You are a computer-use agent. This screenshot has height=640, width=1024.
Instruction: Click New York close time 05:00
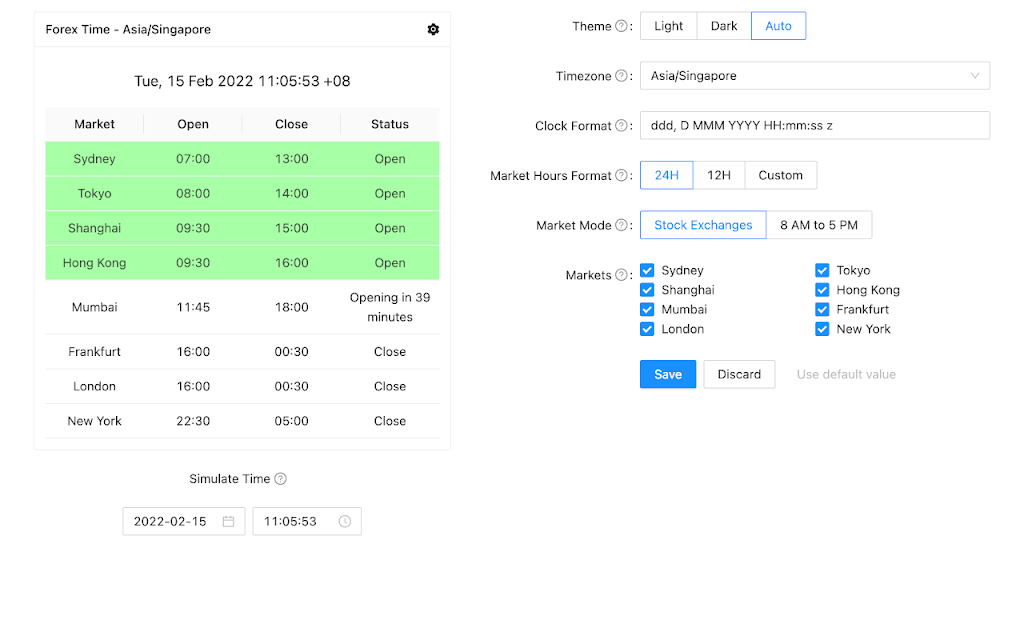click(291, 421)
